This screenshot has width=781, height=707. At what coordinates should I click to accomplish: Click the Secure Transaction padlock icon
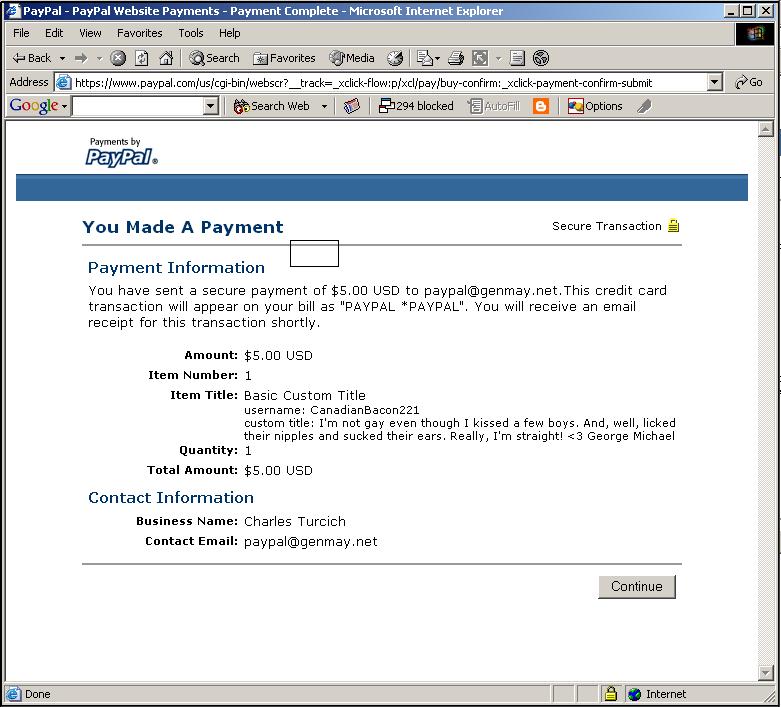click(x=673, y=226)
